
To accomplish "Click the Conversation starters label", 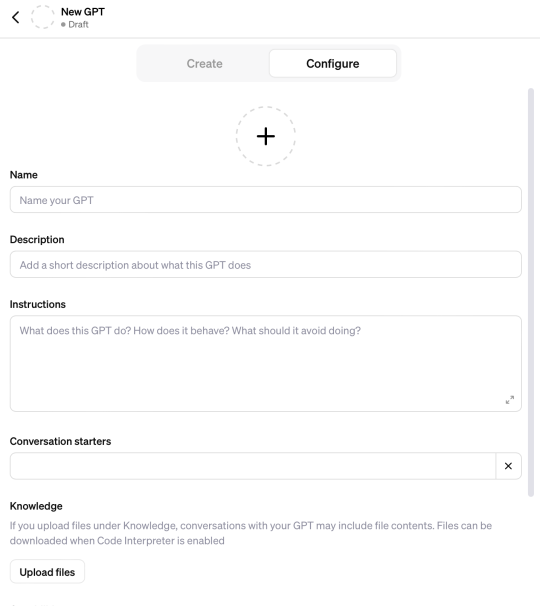I will (60, 441).
